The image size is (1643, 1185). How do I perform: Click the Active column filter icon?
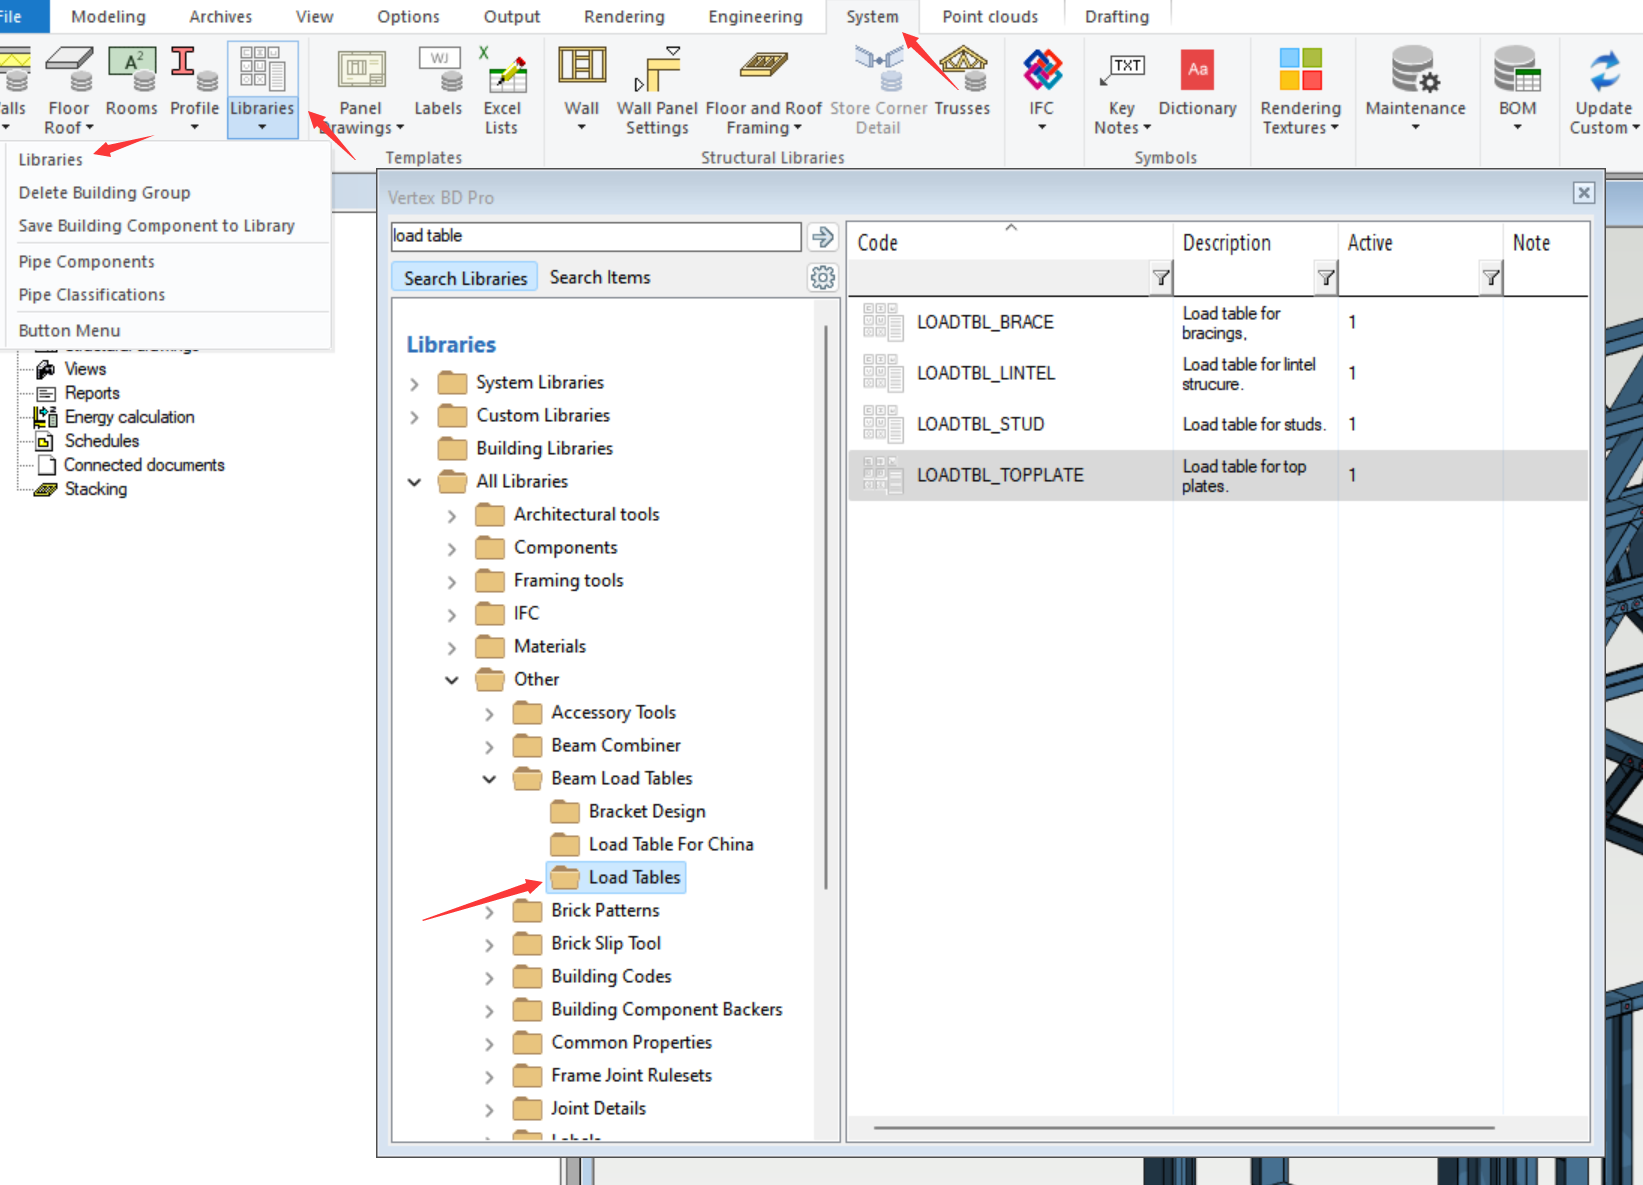1490,278
